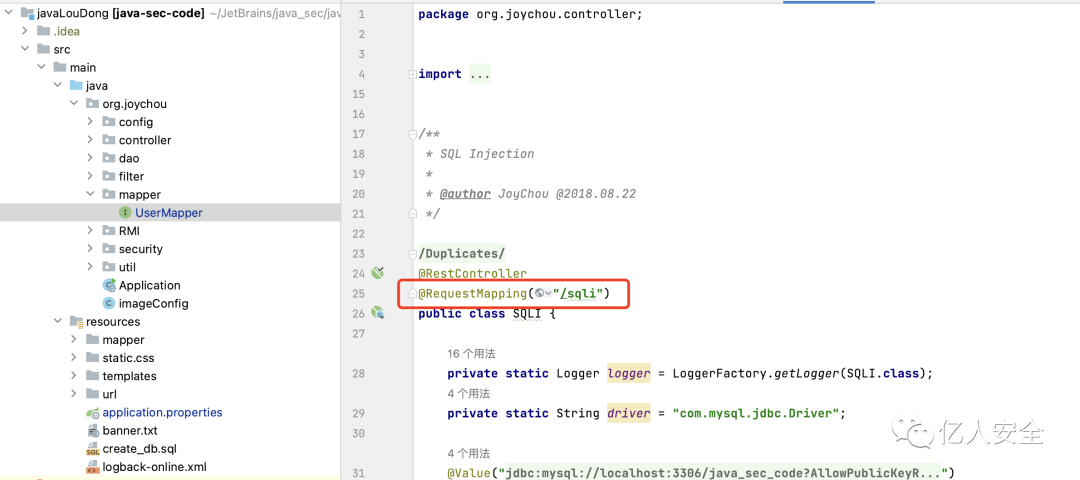Collapse the main folder chevron
Screen dimensions: 1080x480
pyautogui.click(x=41, y=67)
